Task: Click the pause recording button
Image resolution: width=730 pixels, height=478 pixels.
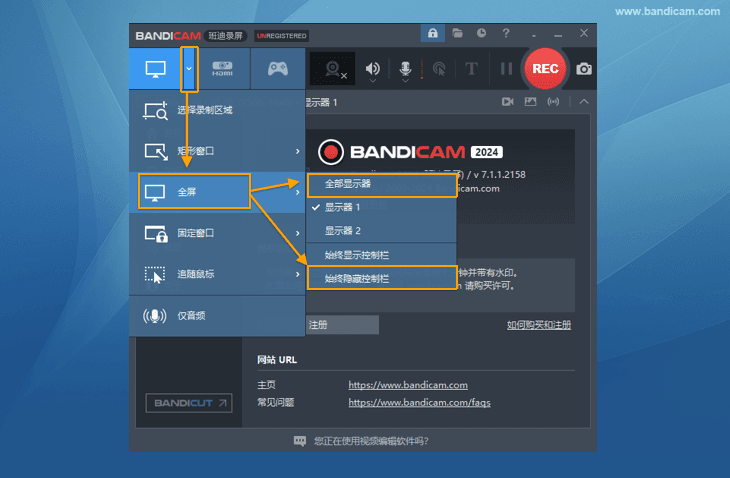Action: [506, 69]
